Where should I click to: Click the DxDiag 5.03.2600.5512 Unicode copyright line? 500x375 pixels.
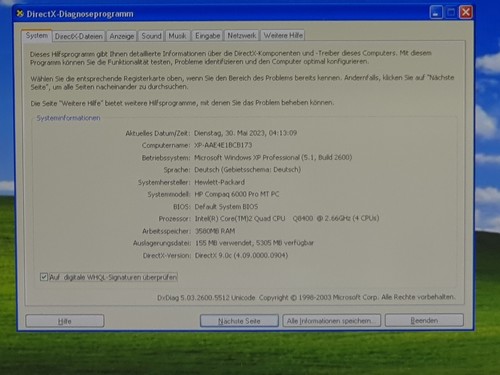click(x=306, y=297)
